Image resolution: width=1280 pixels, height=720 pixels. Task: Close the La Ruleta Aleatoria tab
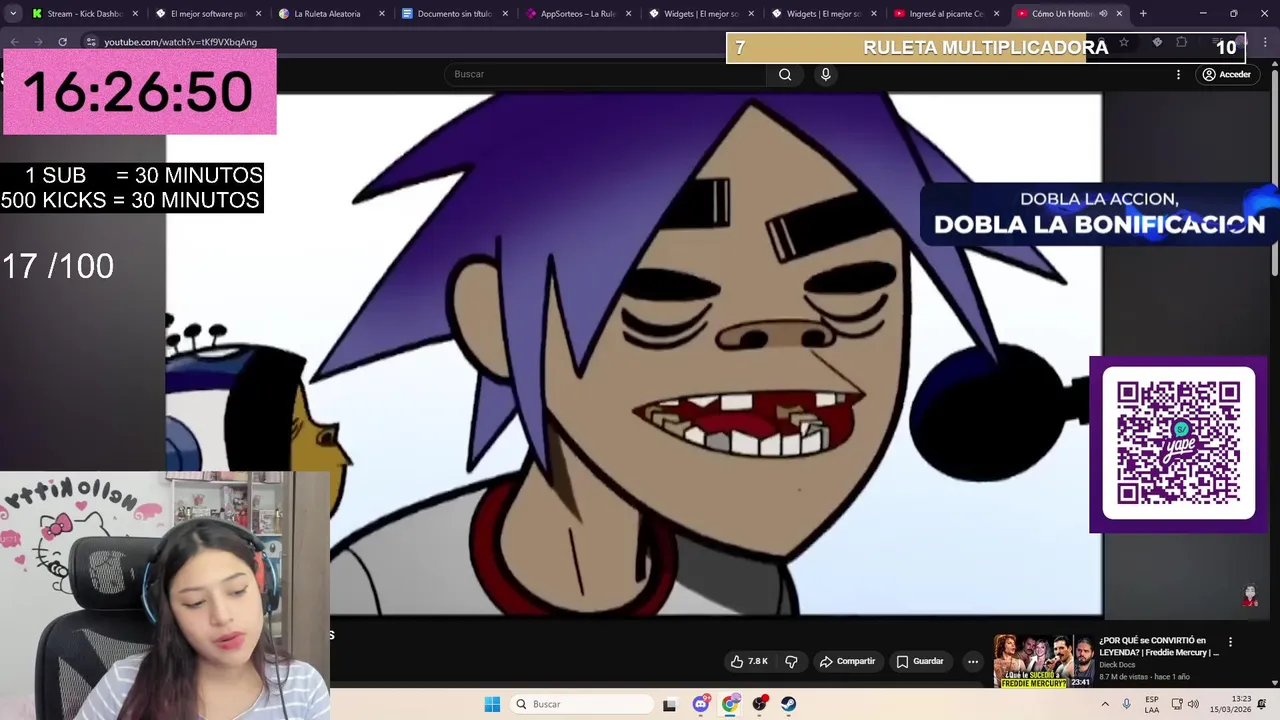[381, 14]
